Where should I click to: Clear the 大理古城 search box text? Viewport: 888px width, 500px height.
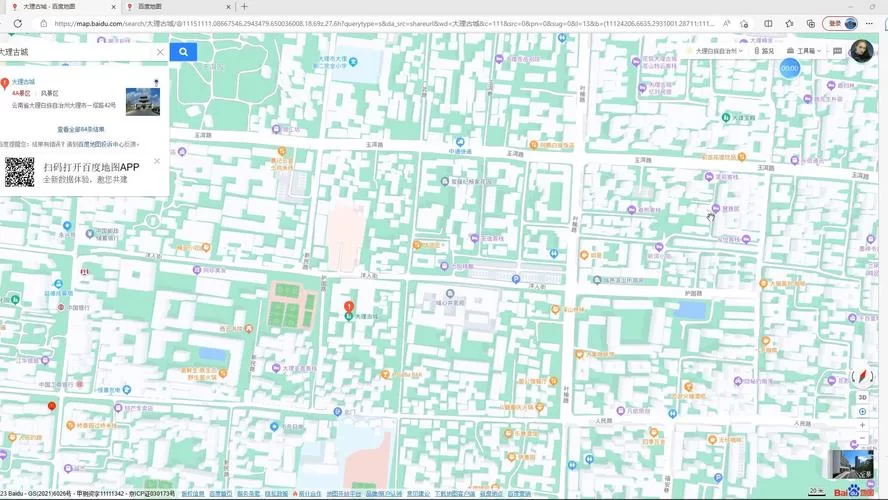point(160,52)
